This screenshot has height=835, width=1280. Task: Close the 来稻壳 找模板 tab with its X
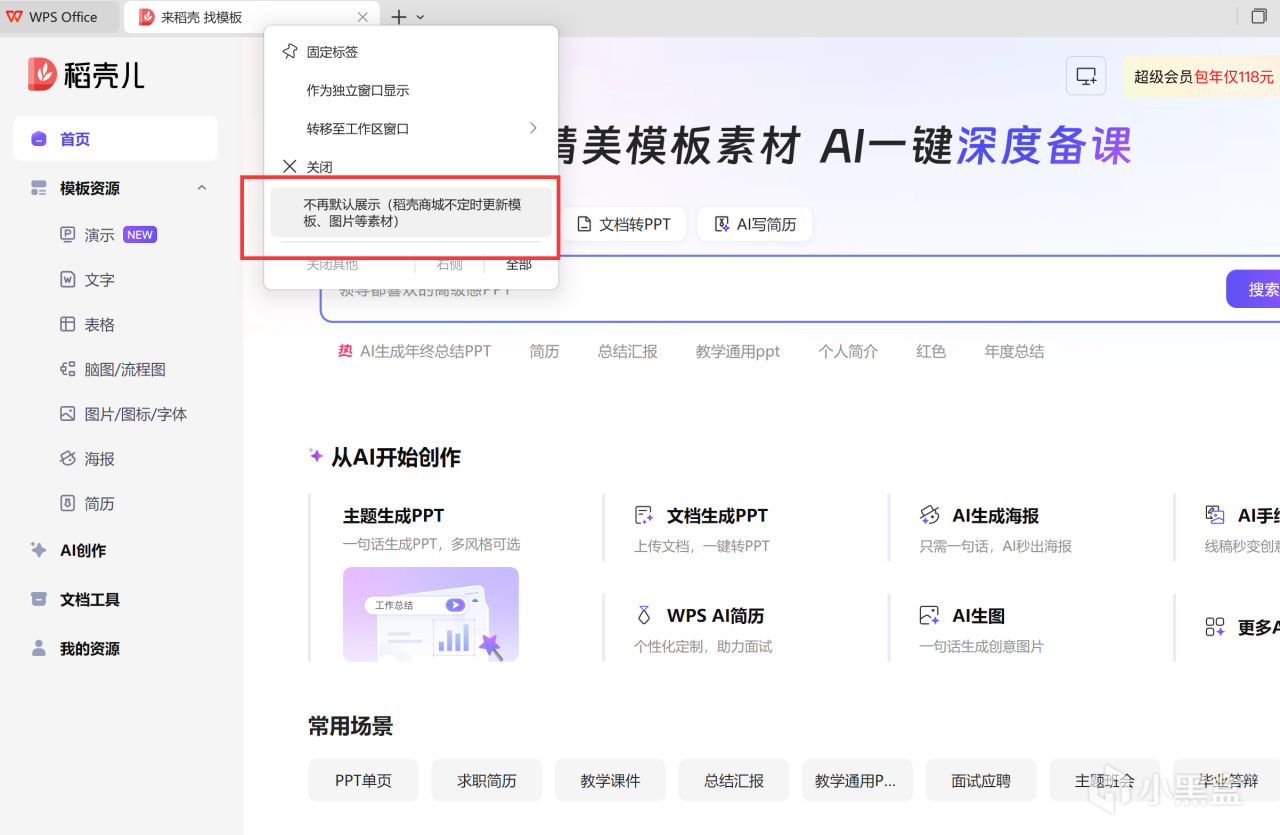pyautogui.click(x=363, y=17)
